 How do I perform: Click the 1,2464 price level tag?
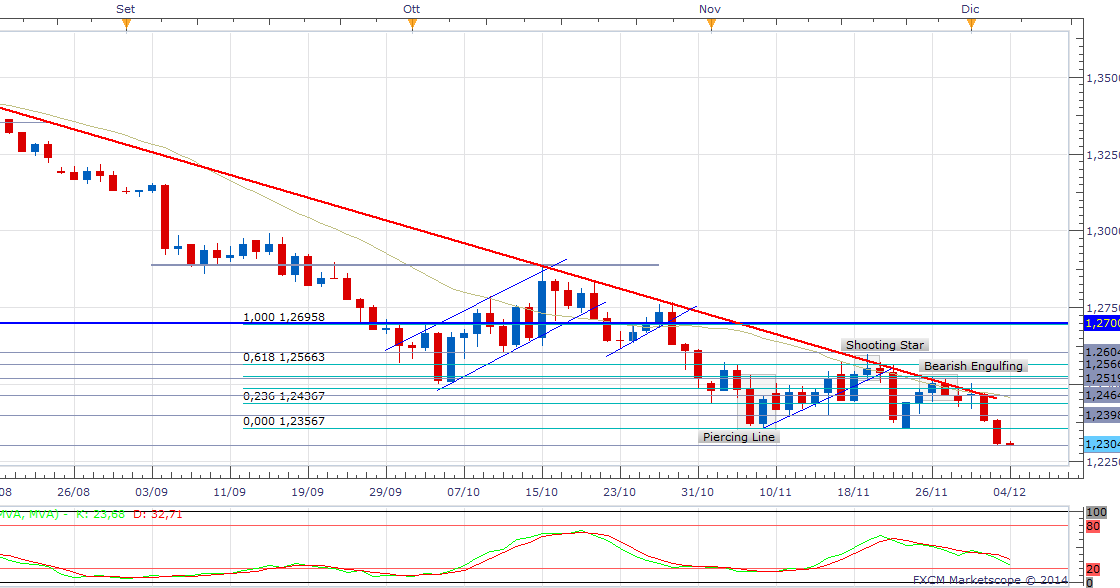tap(1102, 395)
